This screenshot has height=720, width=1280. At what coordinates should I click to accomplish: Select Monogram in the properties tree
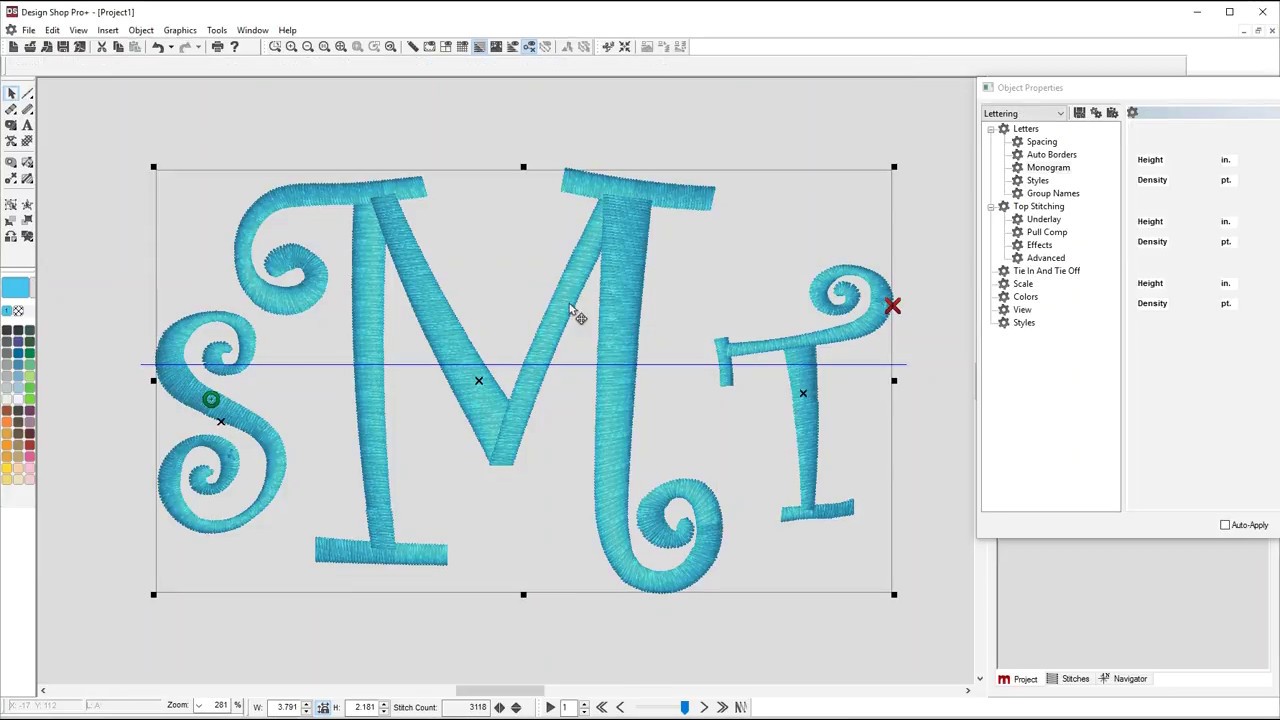(x=1048, y=168)
